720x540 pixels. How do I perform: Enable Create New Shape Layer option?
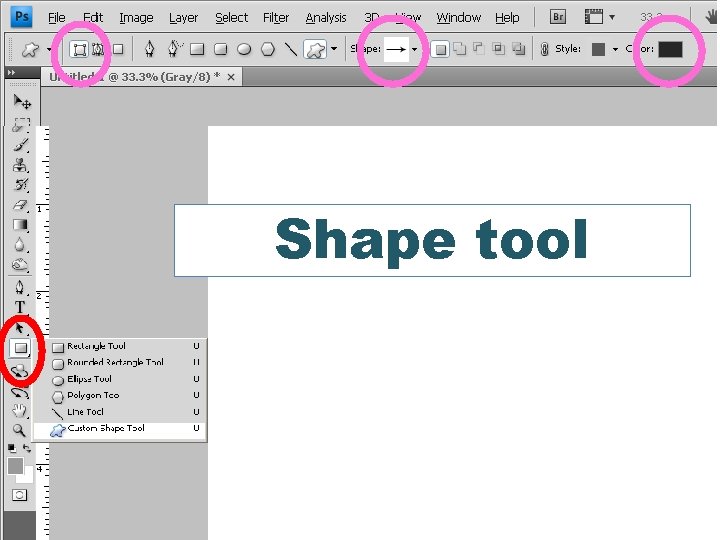pyautogui.click(x=440, y=49)
